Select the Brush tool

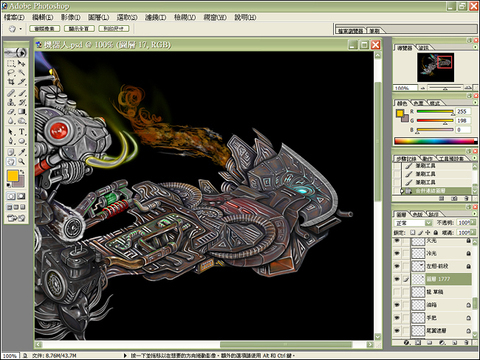tap(22, 93)
